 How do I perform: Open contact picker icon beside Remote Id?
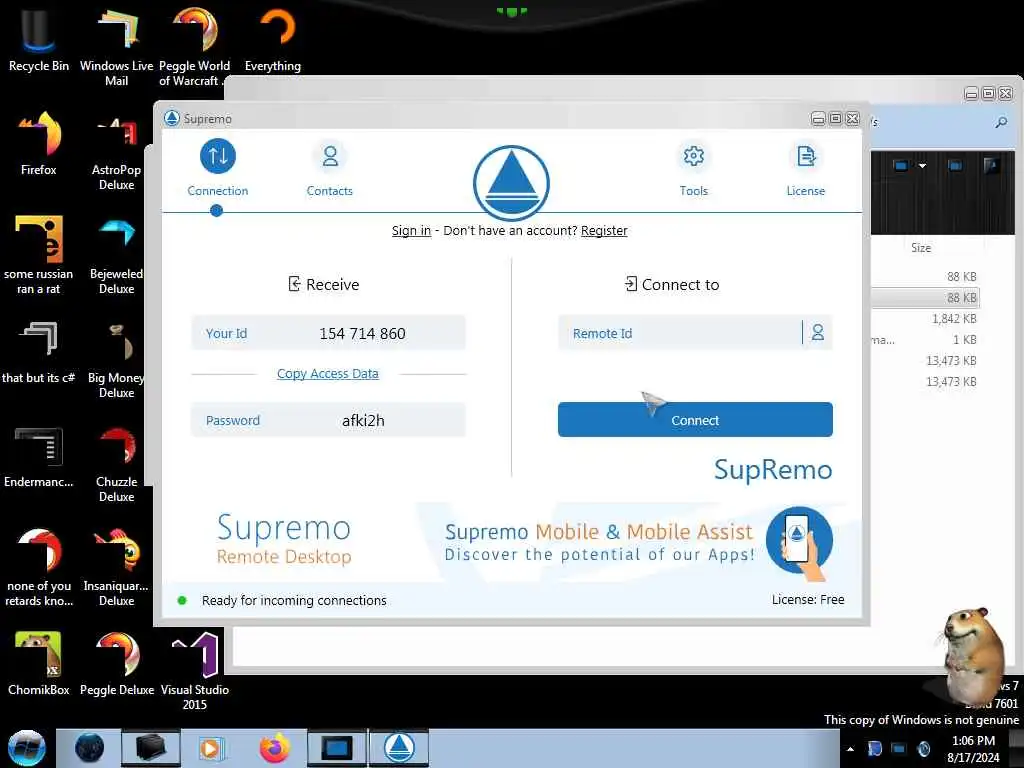pos(818,333)
